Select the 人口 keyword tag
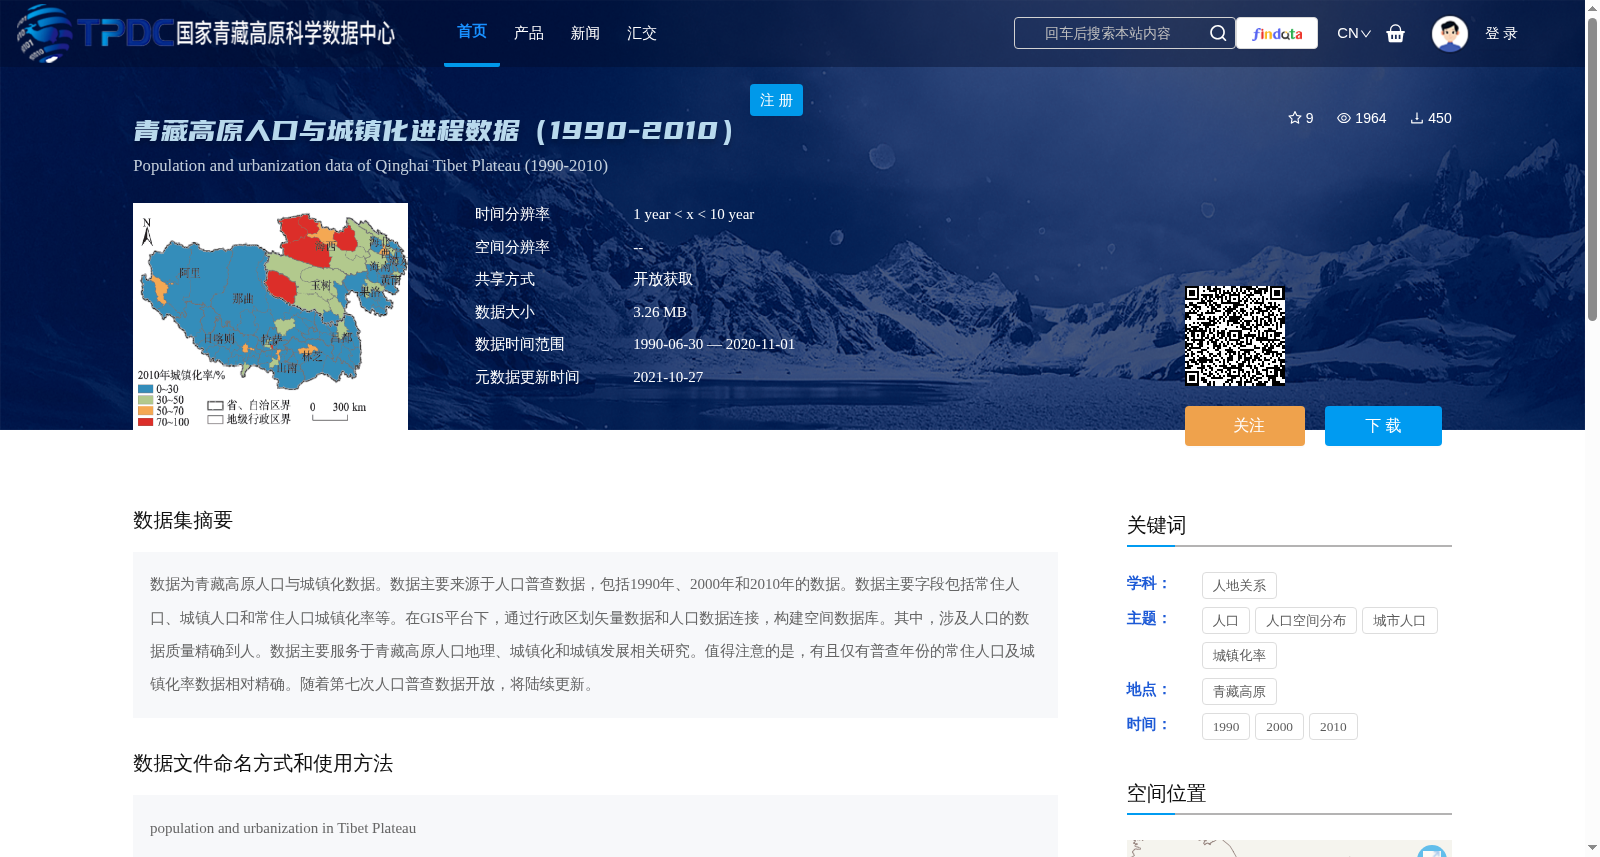The image size is (1600, 857). (1225, 621)
